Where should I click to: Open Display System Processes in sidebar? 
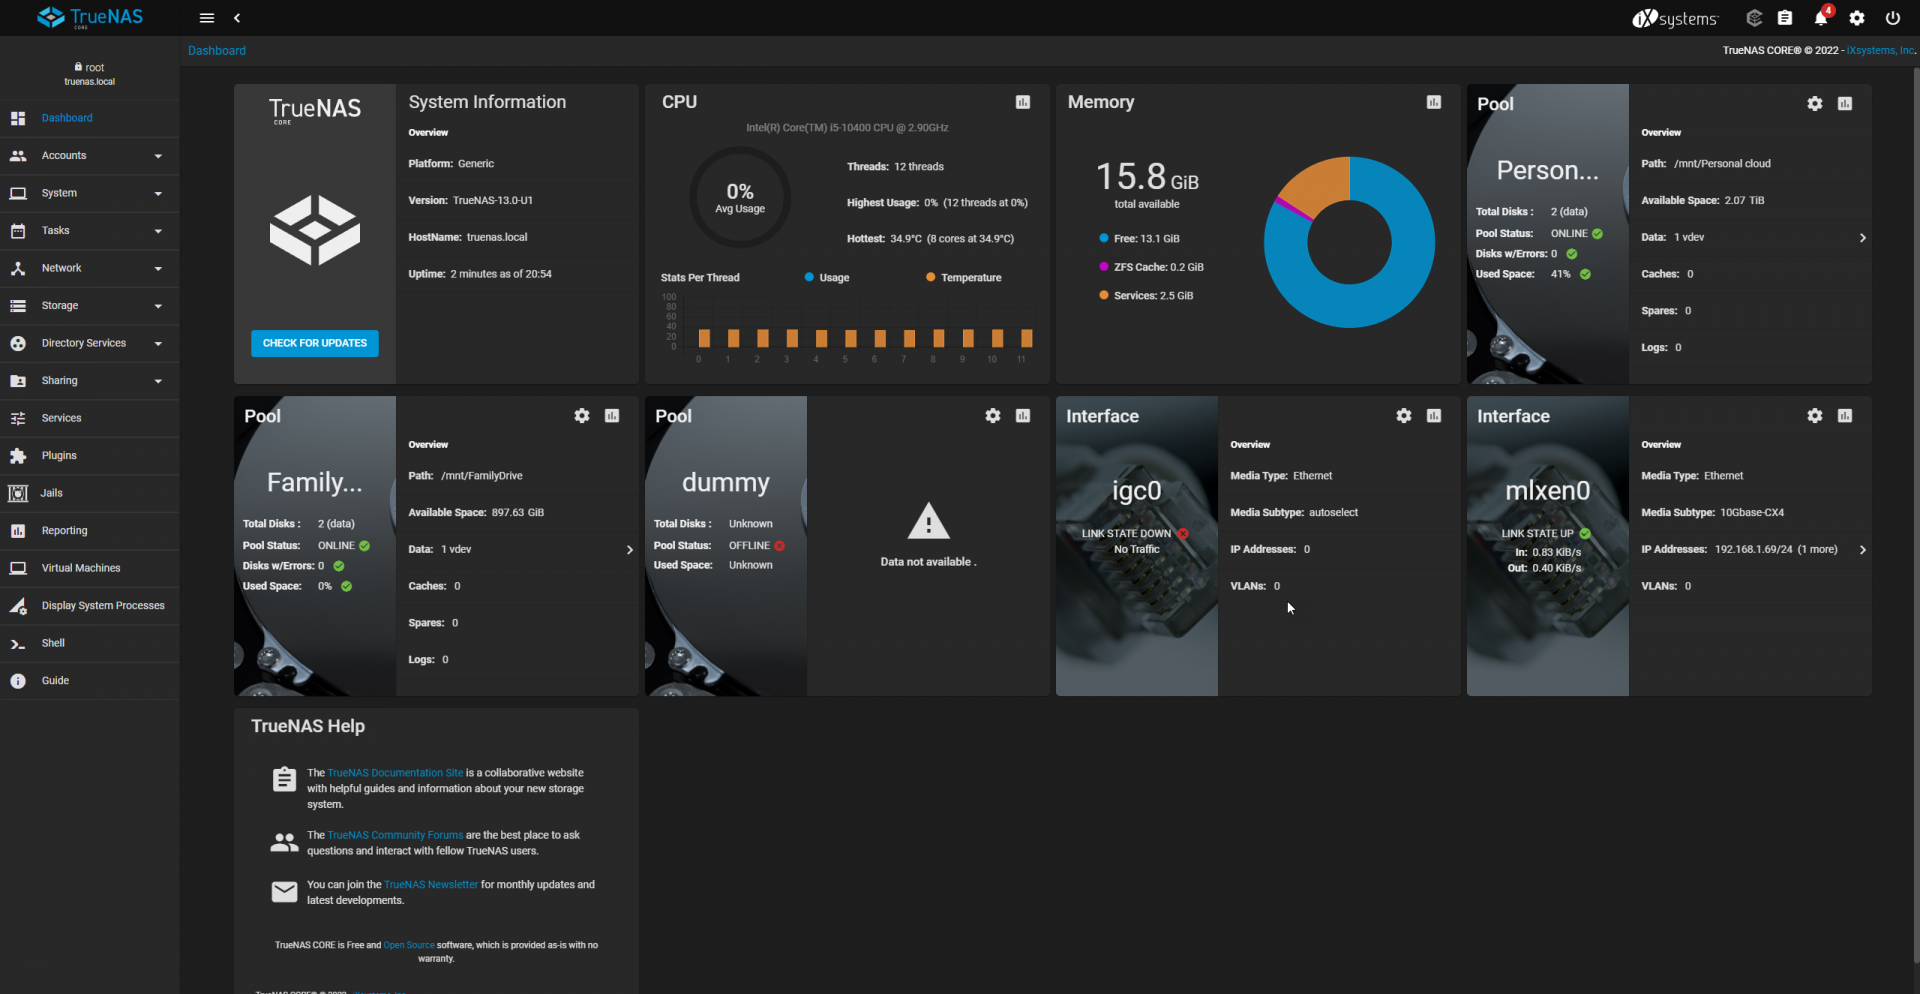(90, 606)
